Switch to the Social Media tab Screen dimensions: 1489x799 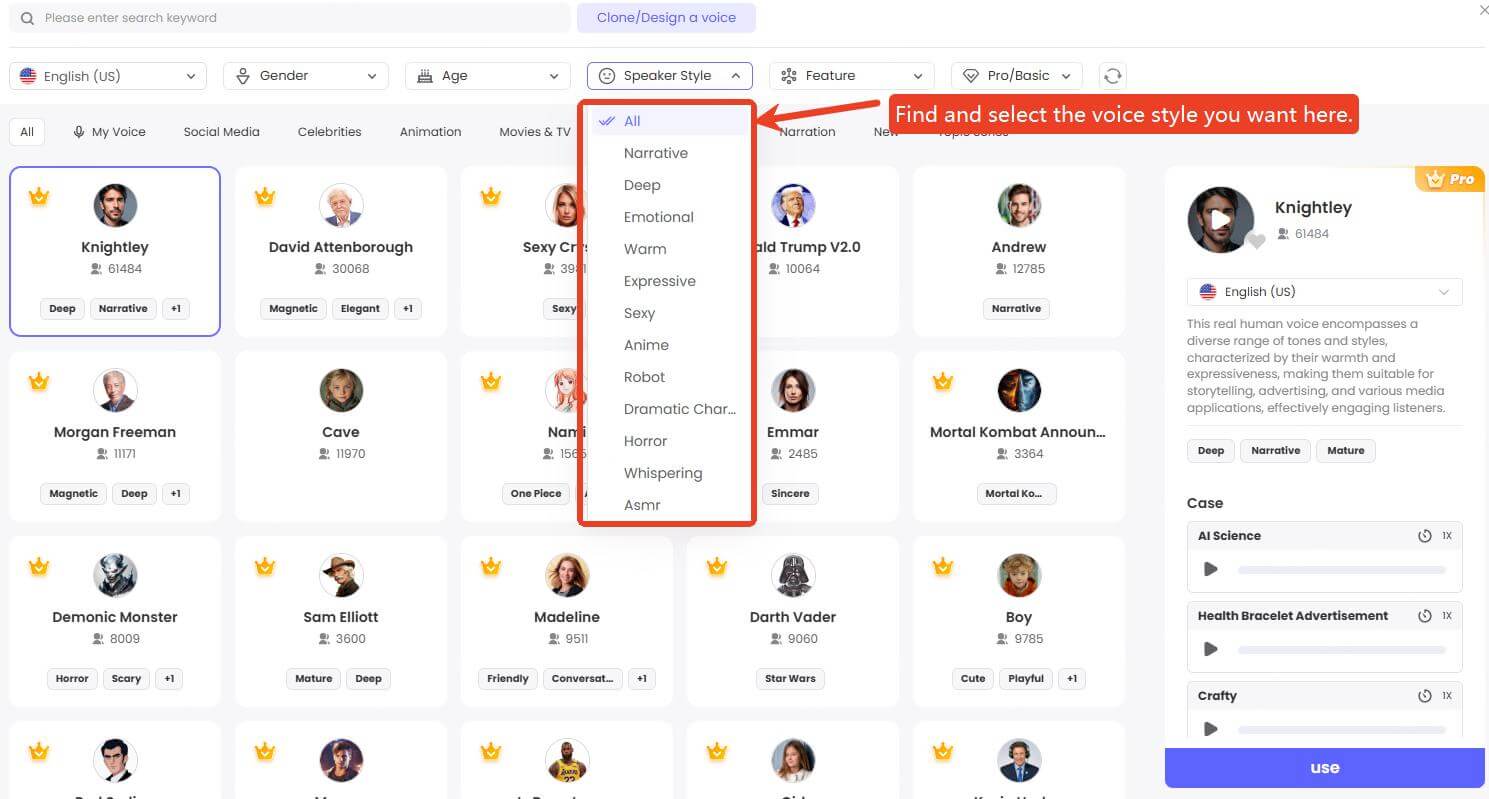pyautogui.click(x=221, y=132)
